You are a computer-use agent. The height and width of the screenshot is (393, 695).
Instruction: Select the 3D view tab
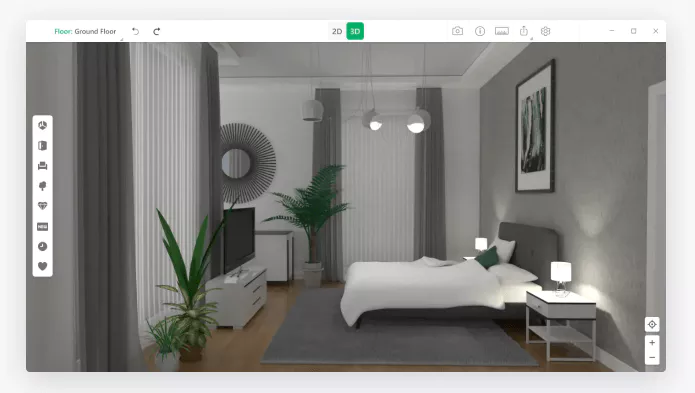[355, 31]
